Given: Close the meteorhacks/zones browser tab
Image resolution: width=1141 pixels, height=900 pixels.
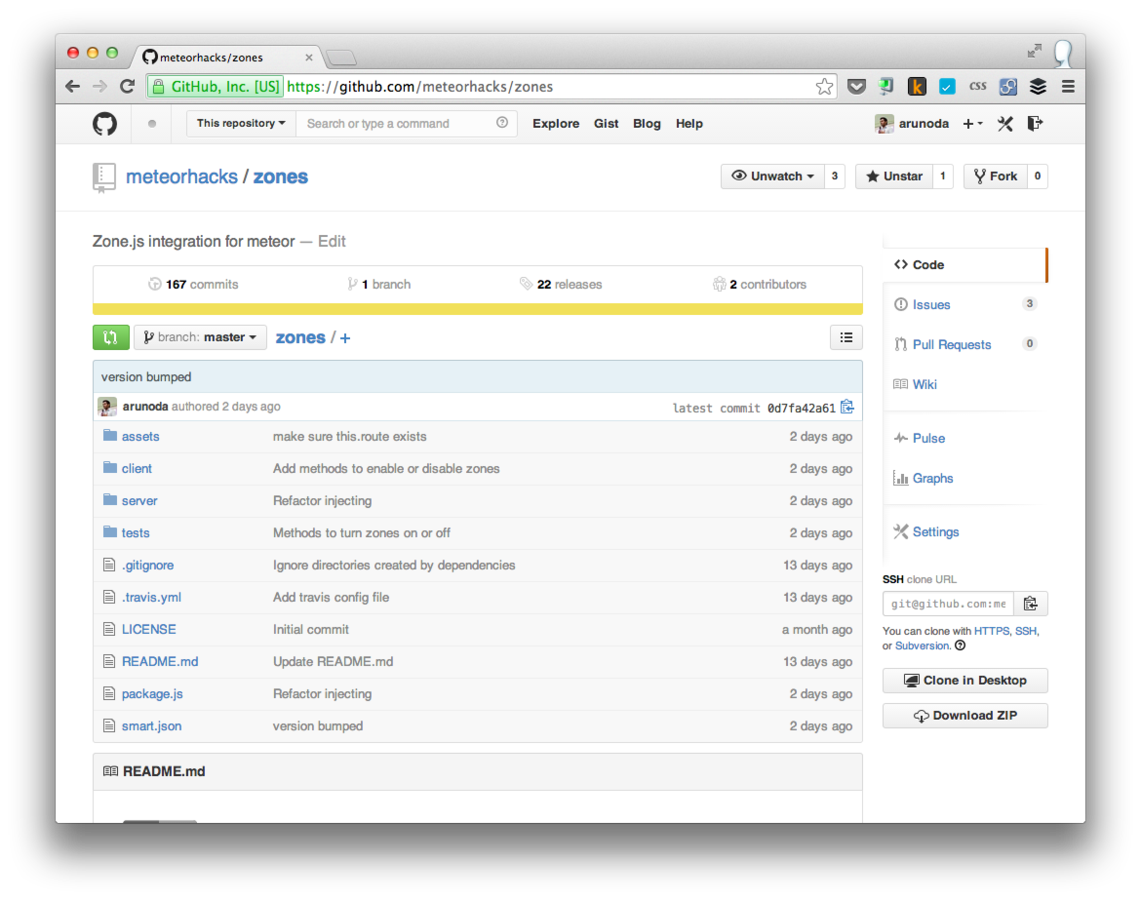Looking at the screenshot, I should pos(309,57).
